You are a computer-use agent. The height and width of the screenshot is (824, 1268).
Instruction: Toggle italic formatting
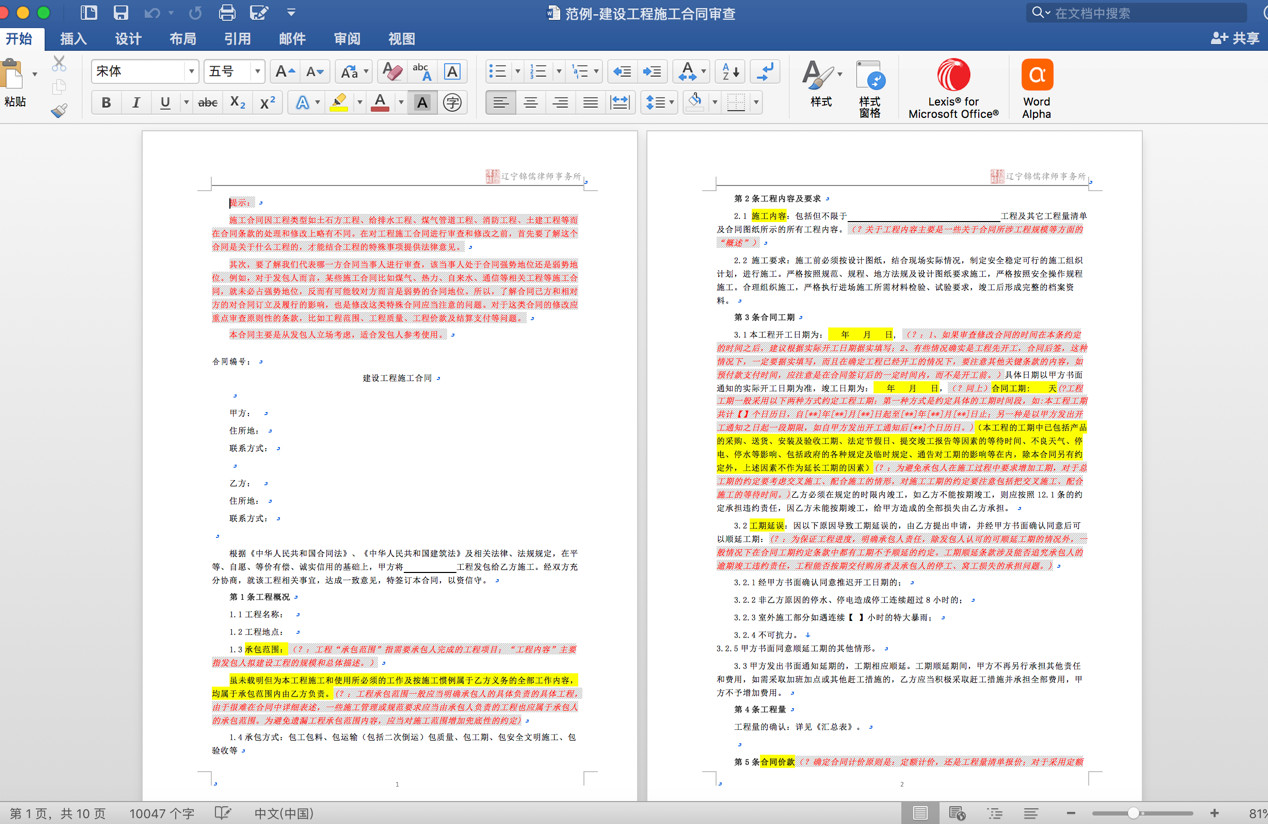136,103
